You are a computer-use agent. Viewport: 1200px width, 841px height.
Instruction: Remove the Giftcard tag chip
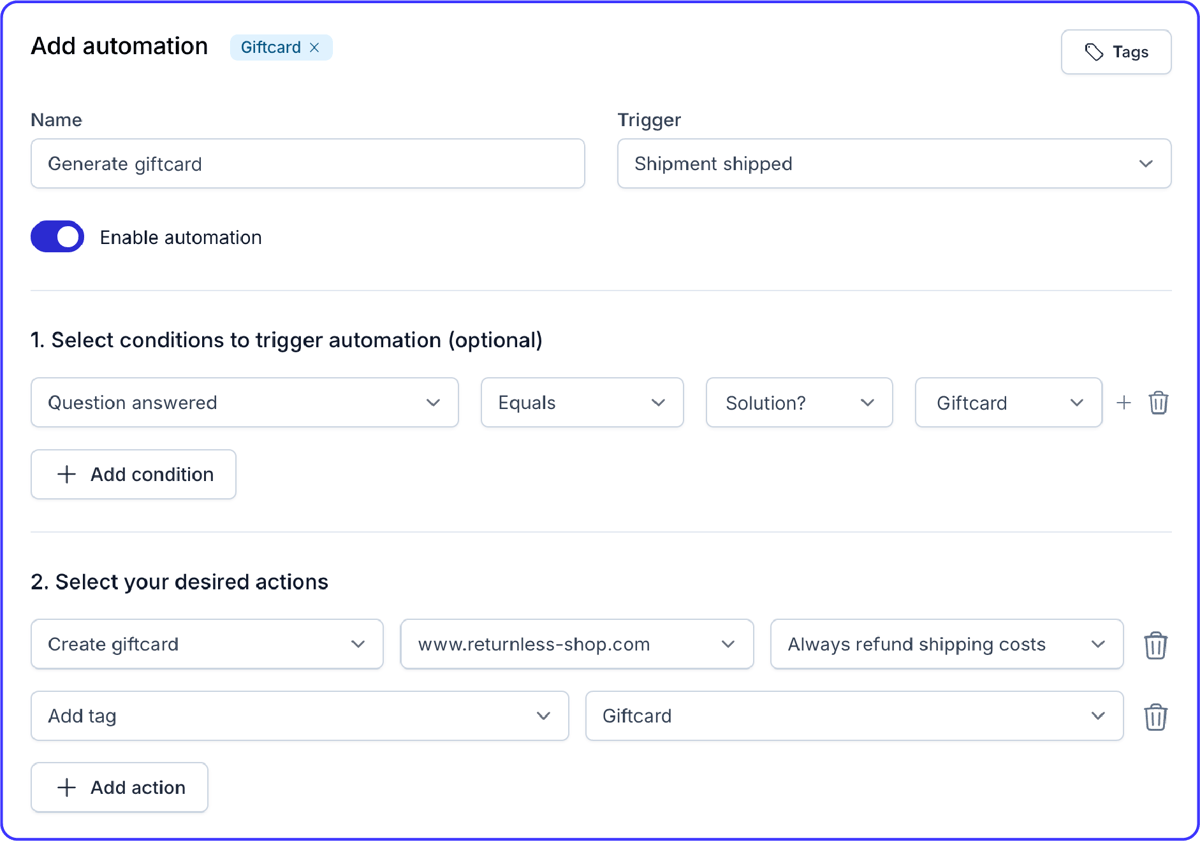point(316,46)
